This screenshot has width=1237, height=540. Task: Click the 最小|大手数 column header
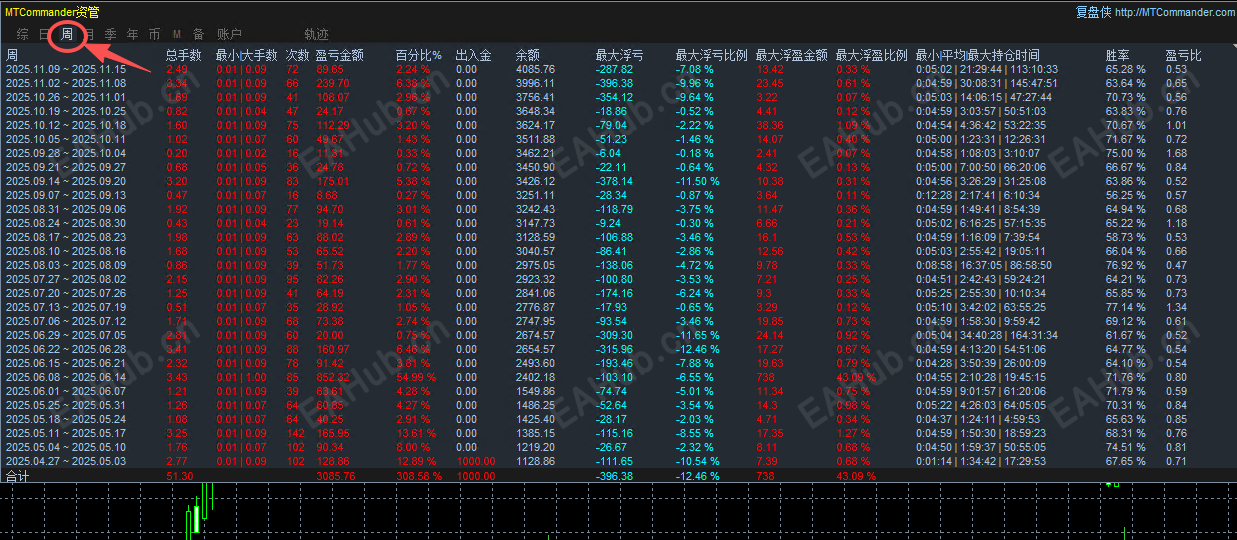pos(246,55)
